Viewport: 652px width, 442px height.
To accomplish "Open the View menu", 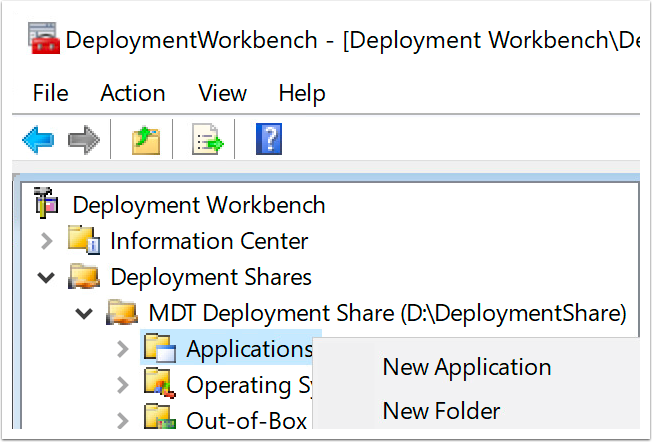I will (x=222, y=93).
